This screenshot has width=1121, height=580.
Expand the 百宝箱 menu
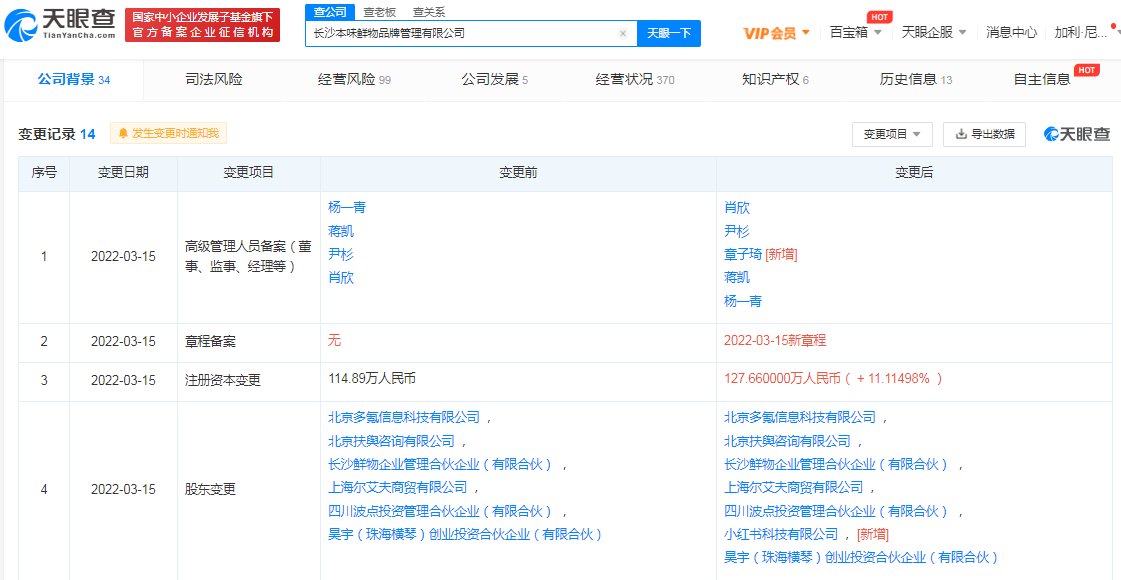click(x=856, y=33)
